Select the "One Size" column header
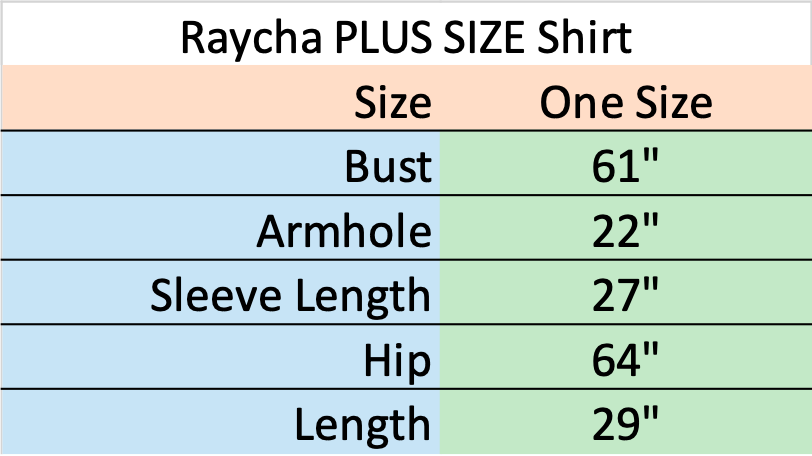The height and width of the screenshot is (456, 812). point(626,102)
